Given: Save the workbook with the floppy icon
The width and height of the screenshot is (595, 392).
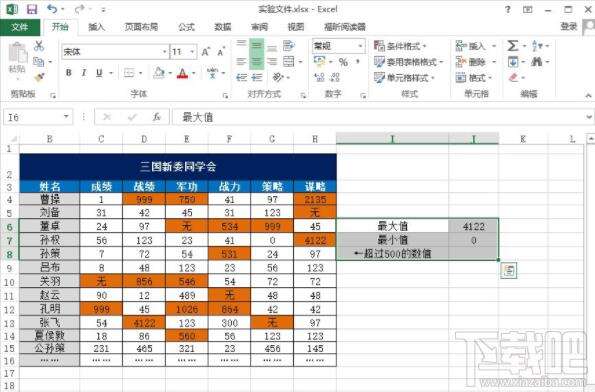Looking at the screenshot, I should point(32,9).
